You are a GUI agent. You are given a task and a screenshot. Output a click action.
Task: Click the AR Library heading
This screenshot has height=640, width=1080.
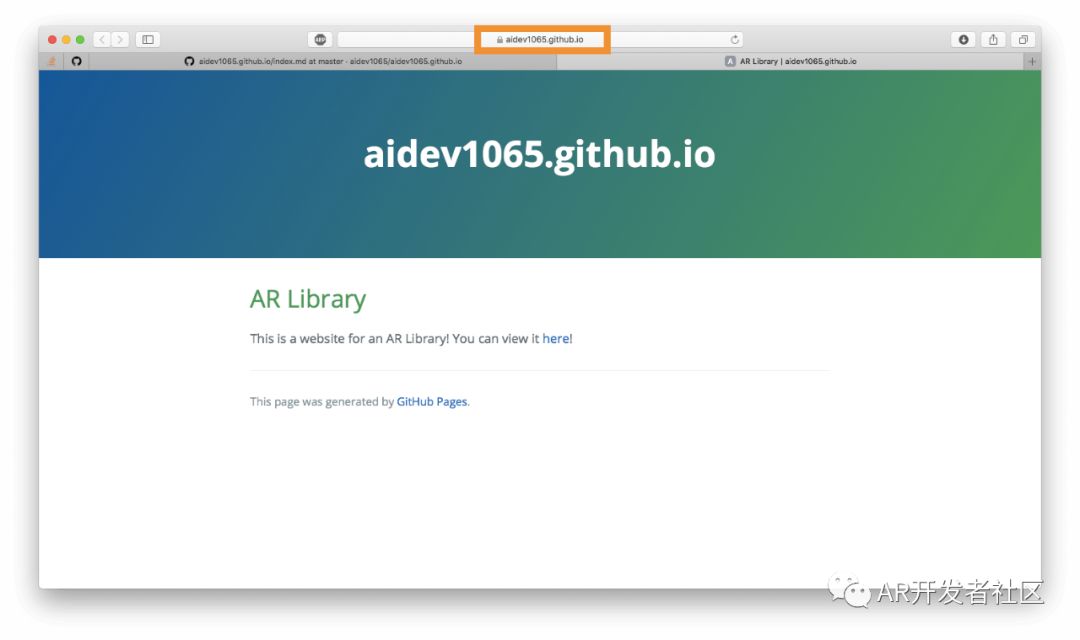[x=307, y=299]
